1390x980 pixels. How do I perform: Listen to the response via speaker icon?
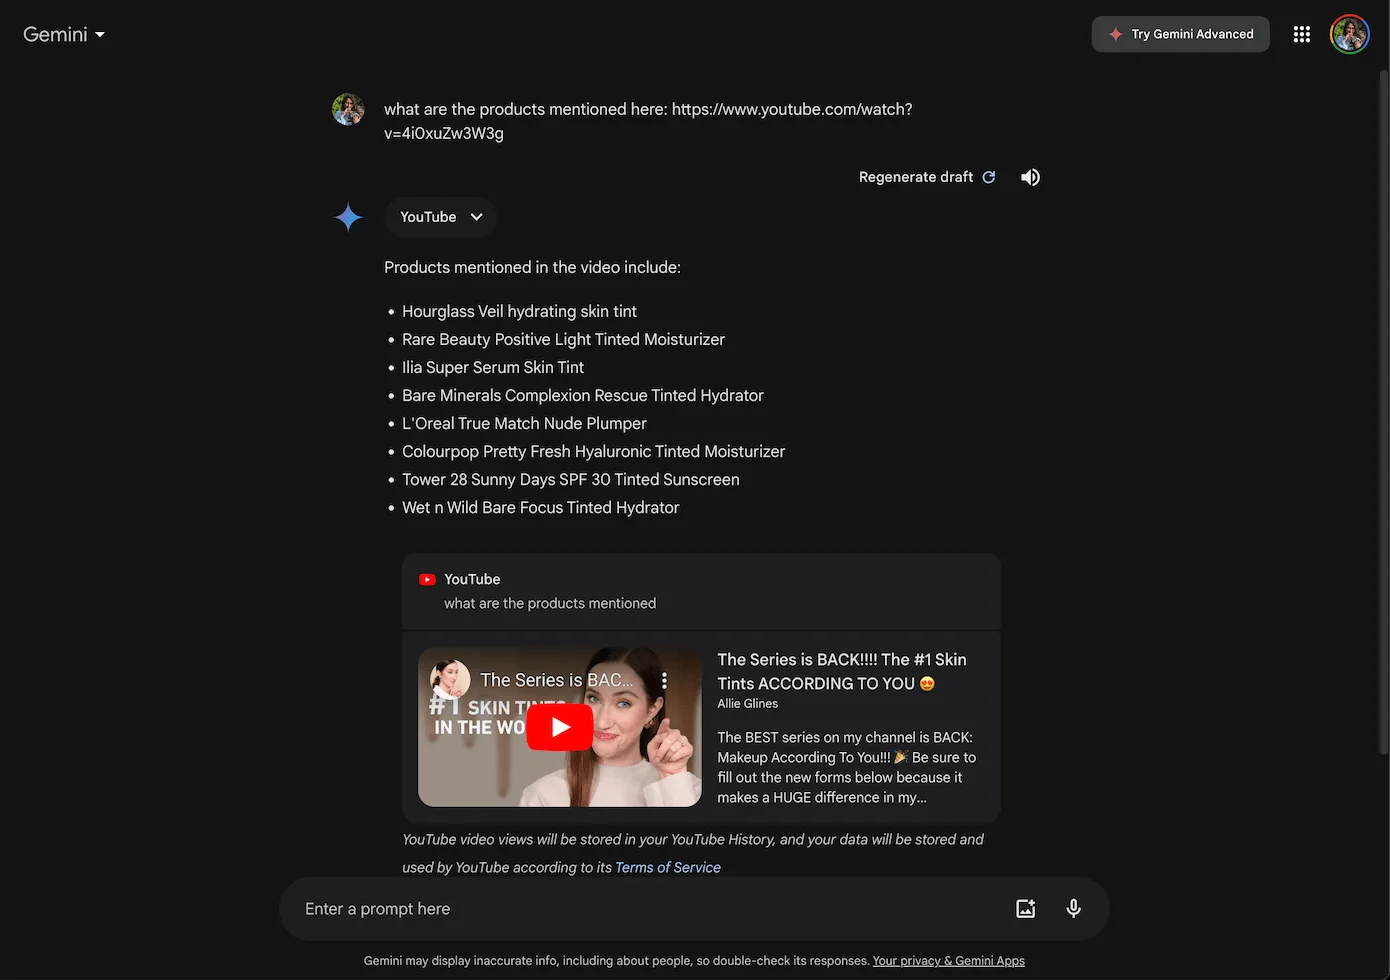pyautogui.click(x=1030, y=177)
